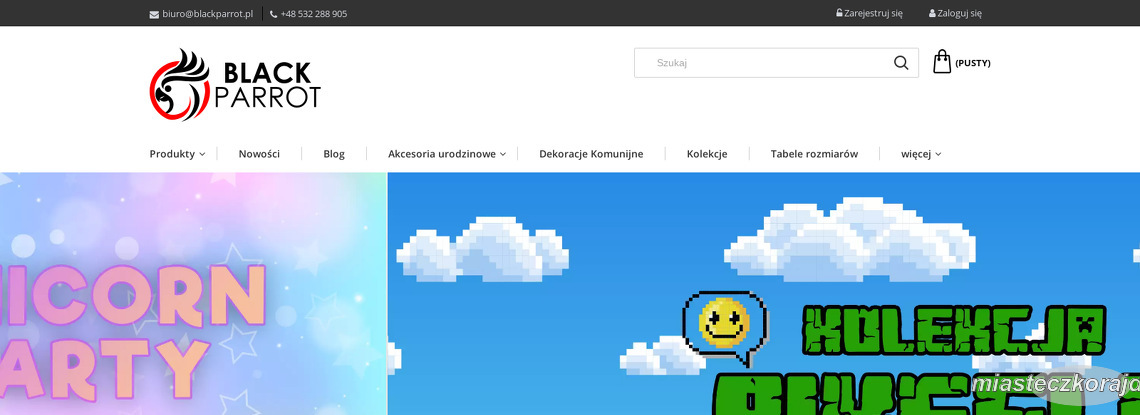1140x415 pixels.
Task: Click the user login icon
Action: coord(932,13)
